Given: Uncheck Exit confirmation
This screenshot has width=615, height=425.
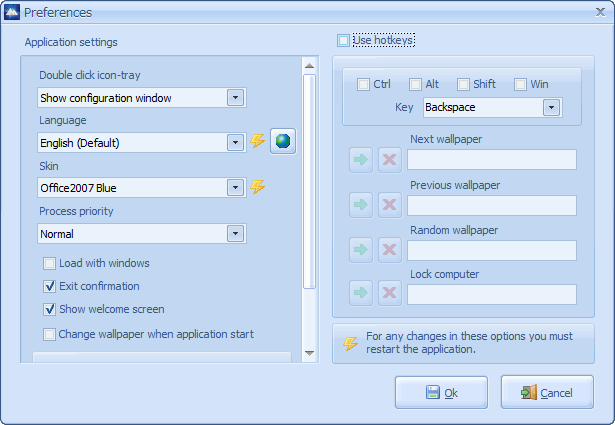Looking at the screenshot, I should click(x=49, y=287).
